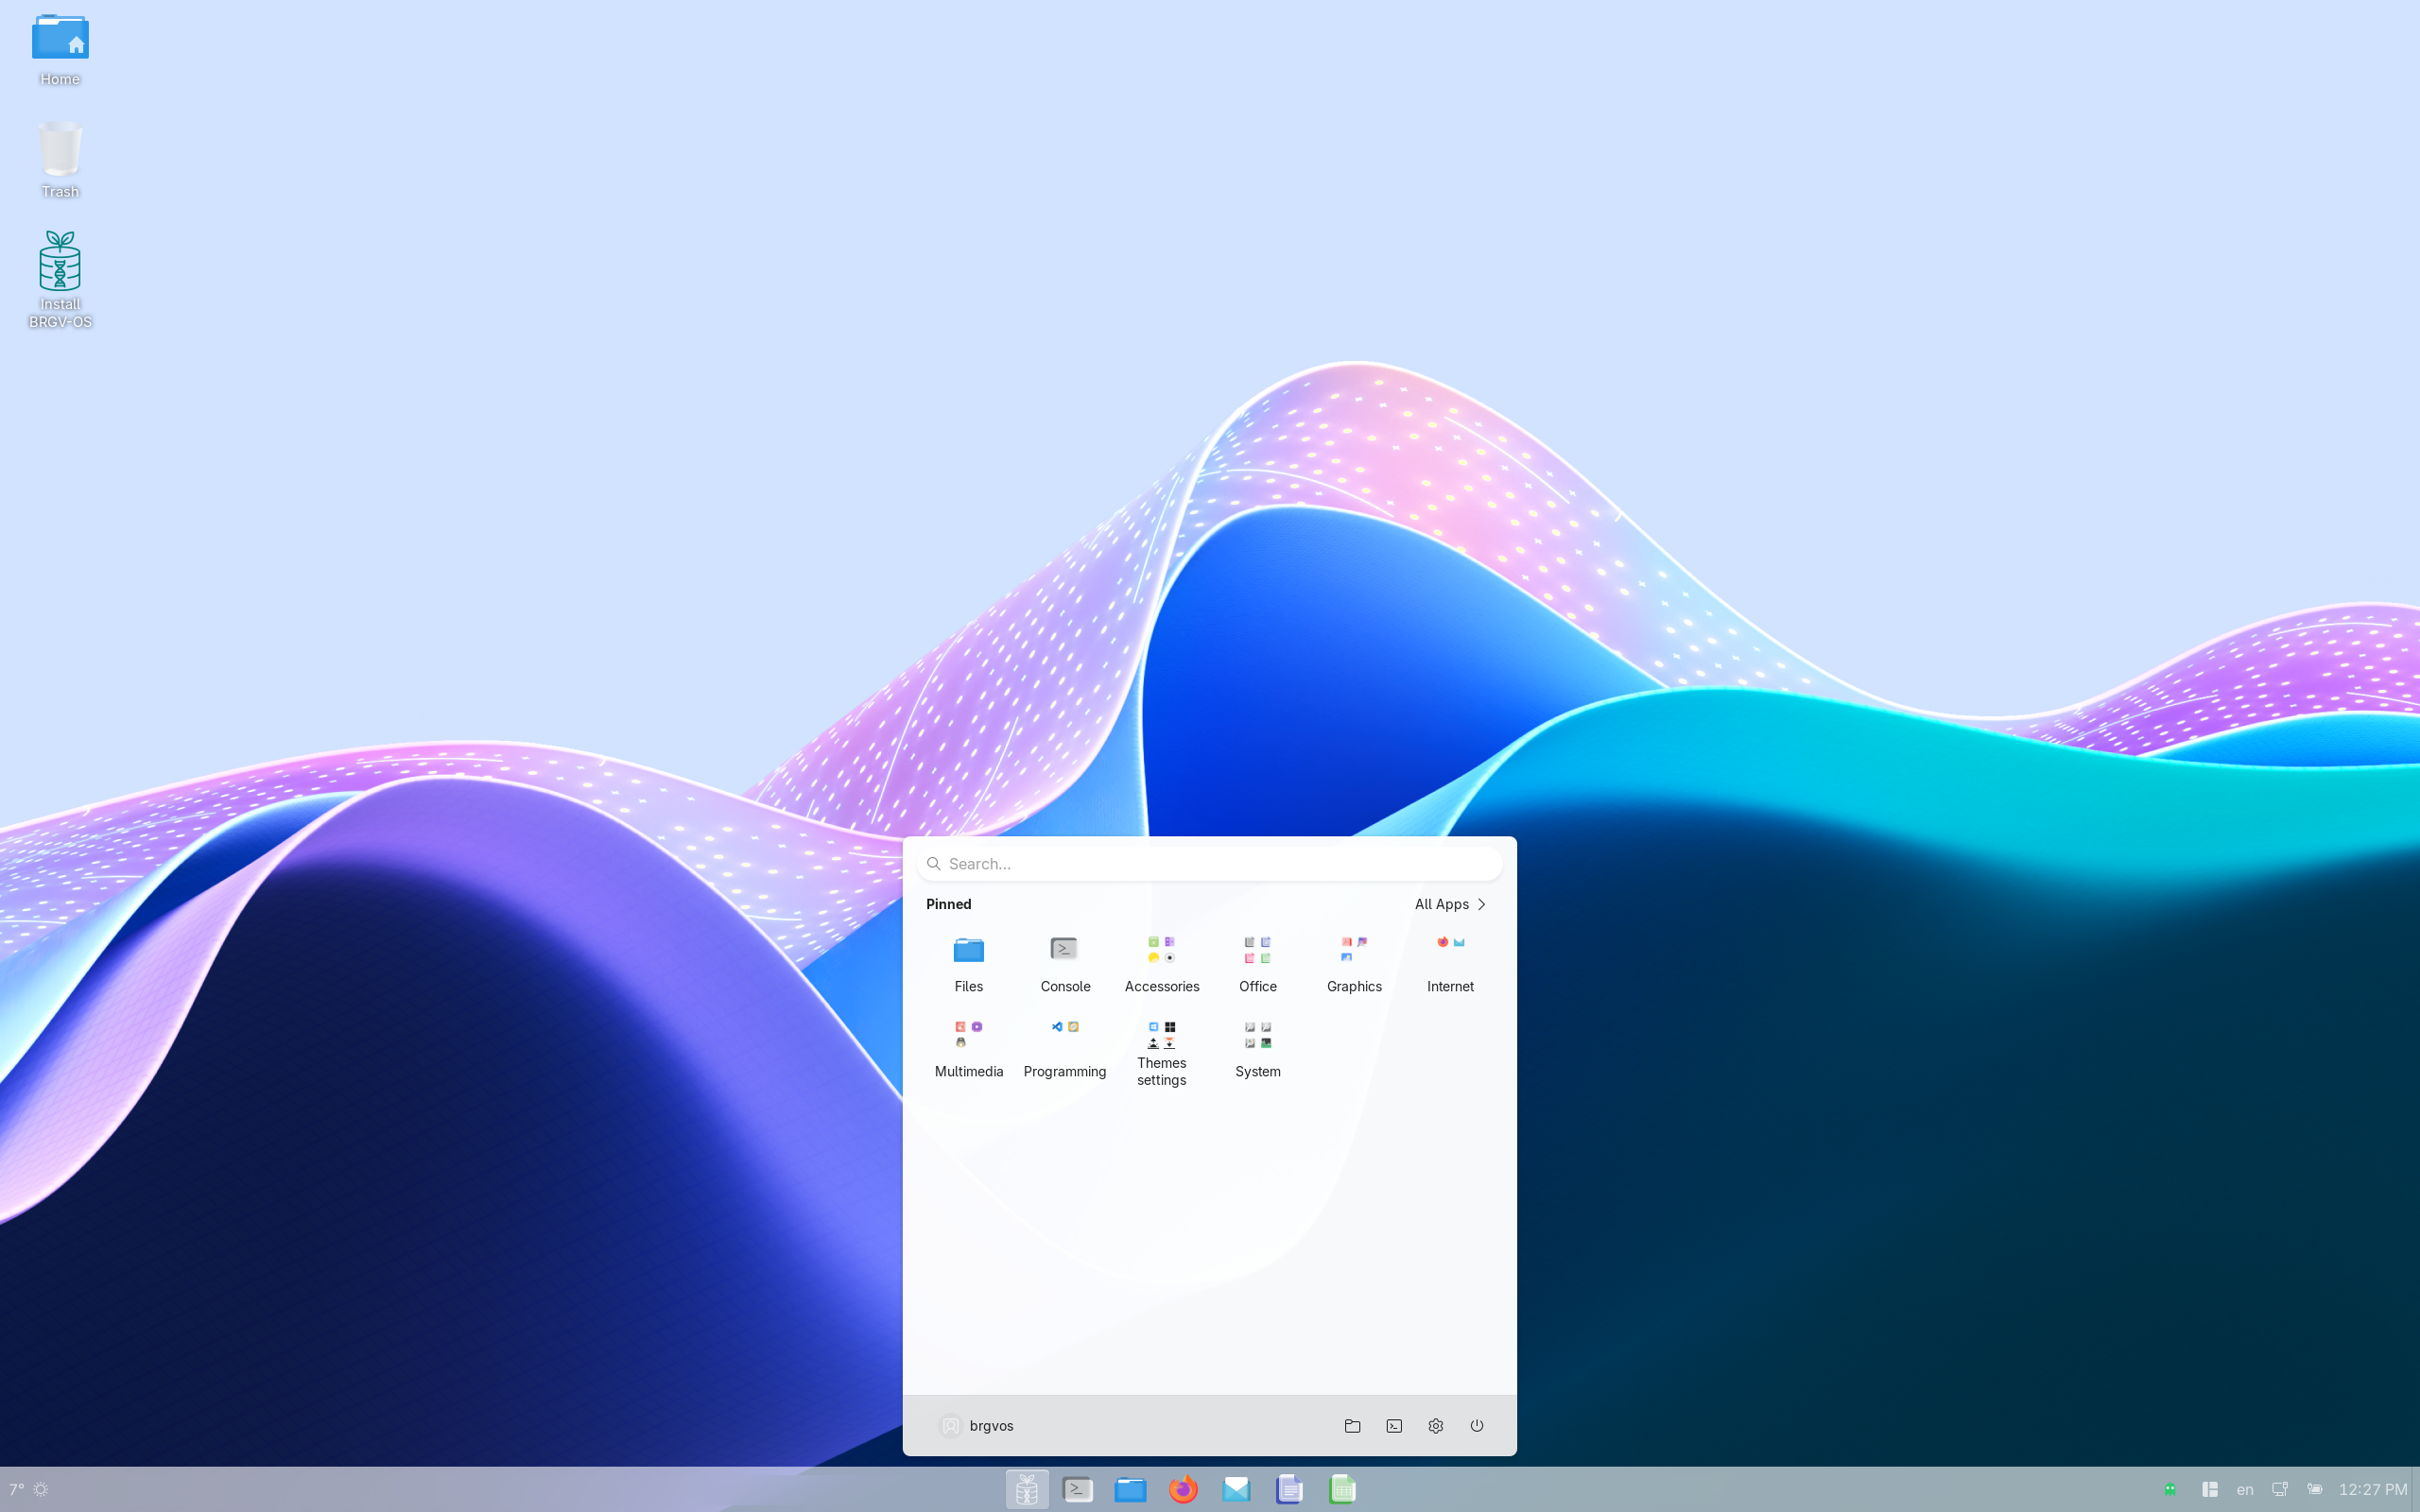The width and height of the screenshot is (2420, 1512).
Task: Open brgvos user account entry
Action: (x=977, y=1425)
